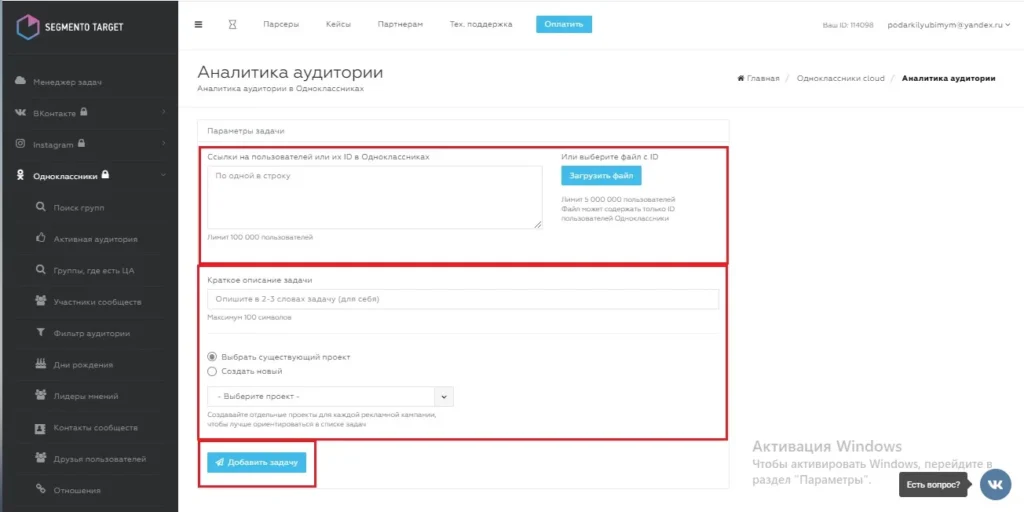Open the Тех. поддержка menu item
The width and height of the screenshot is (1024, 512).
481,25
